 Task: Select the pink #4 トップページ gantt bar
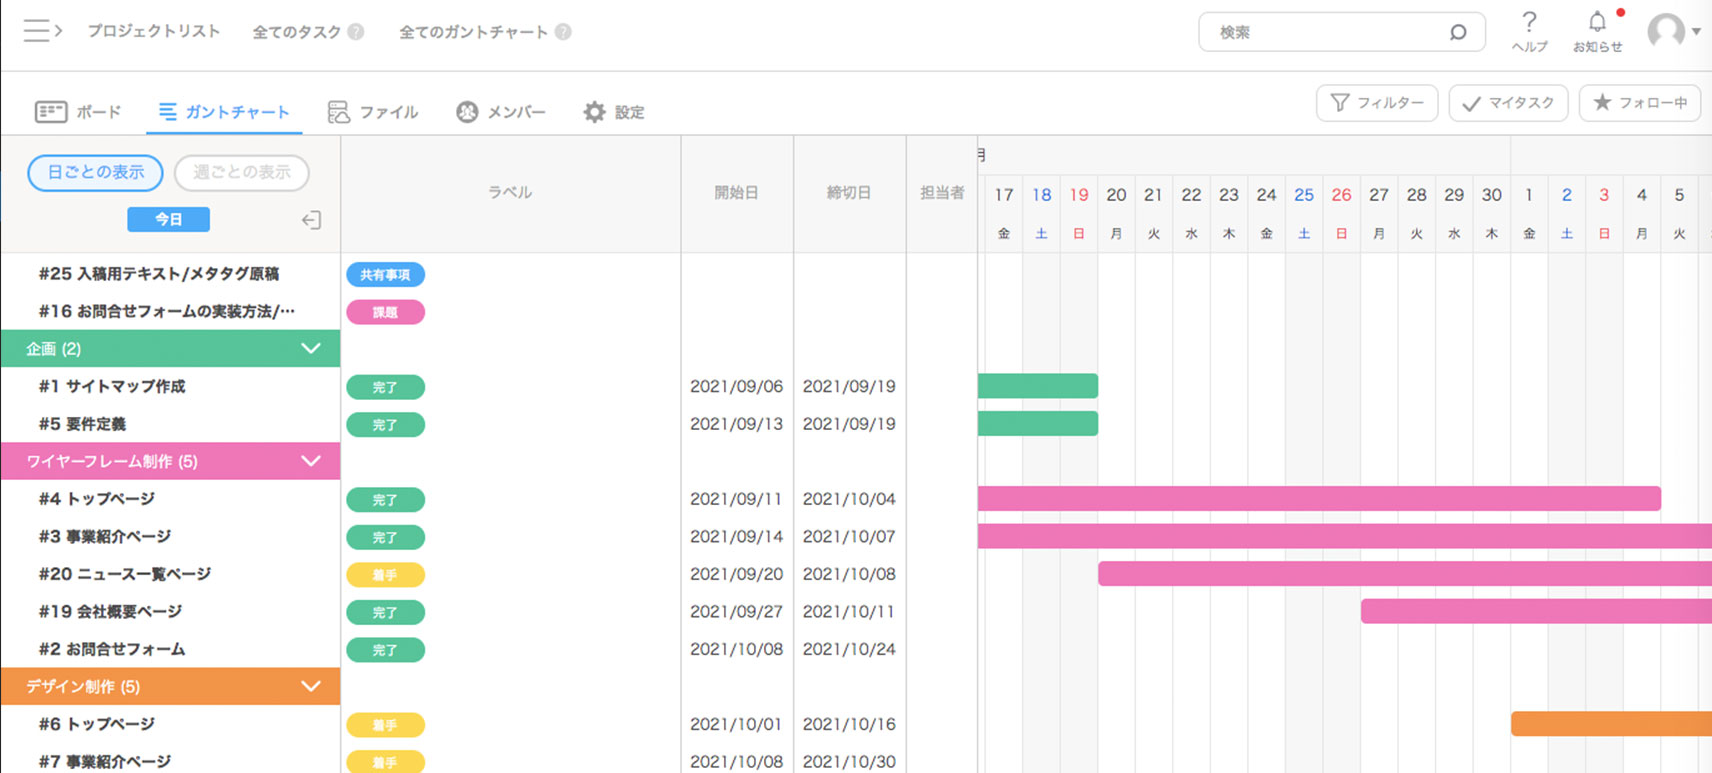(1319, 498)
